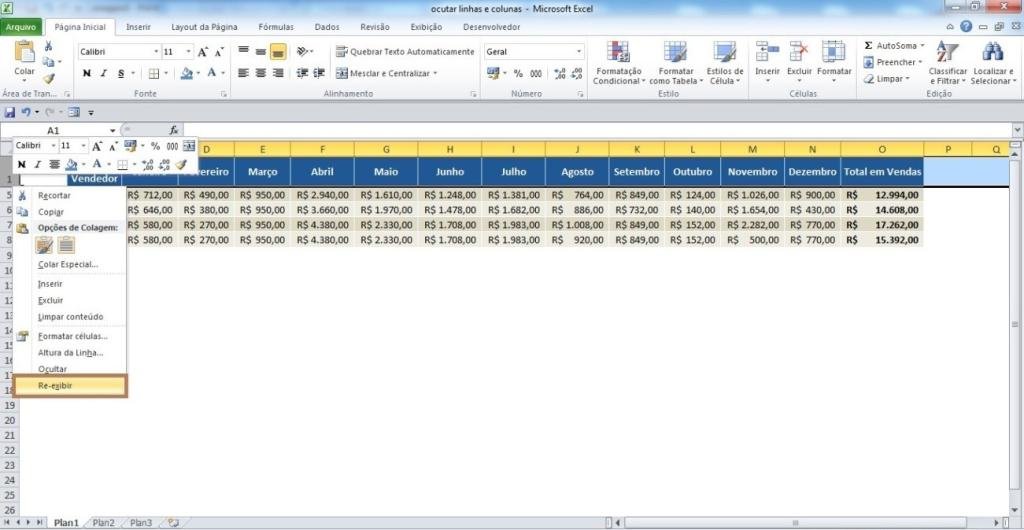Click the AutoSoma sigma icon
Screen dimensions: 1024x530
(868, 46)
